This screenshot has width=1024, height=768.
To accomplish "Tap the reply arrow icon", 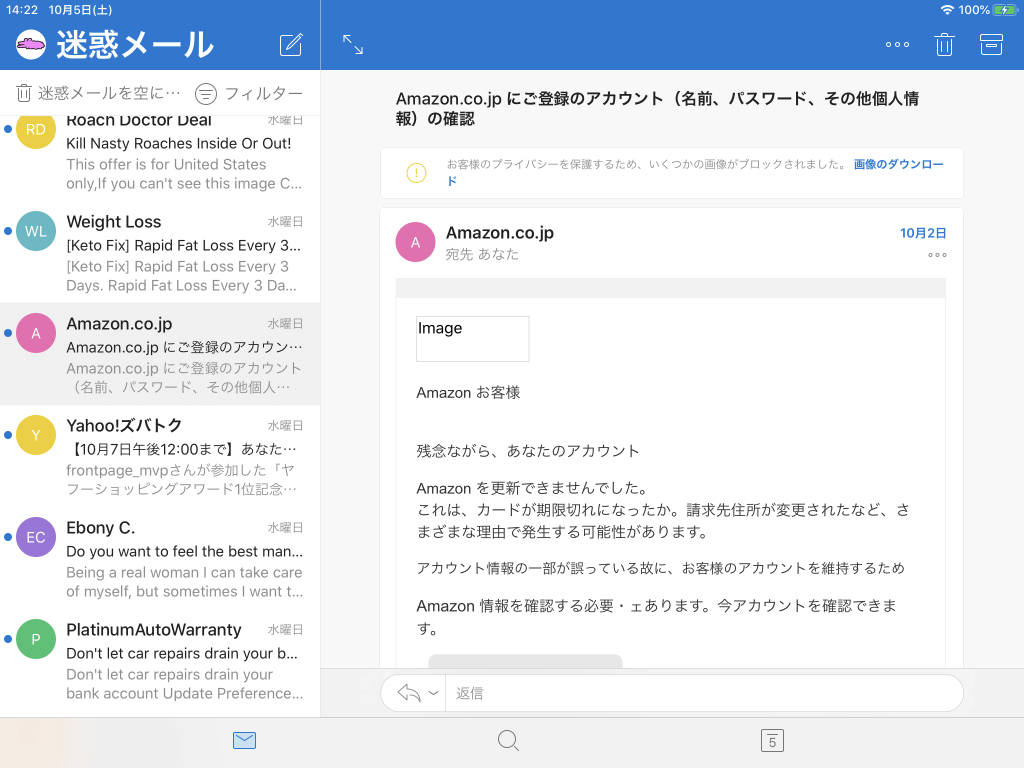I will [409, 693].
